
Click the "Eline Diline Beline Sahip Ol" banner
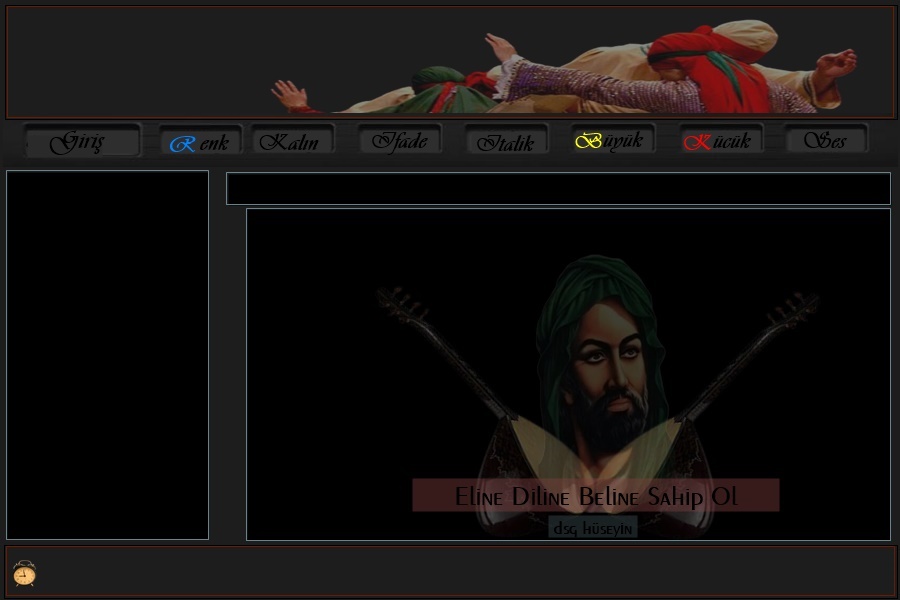point(595,496)
